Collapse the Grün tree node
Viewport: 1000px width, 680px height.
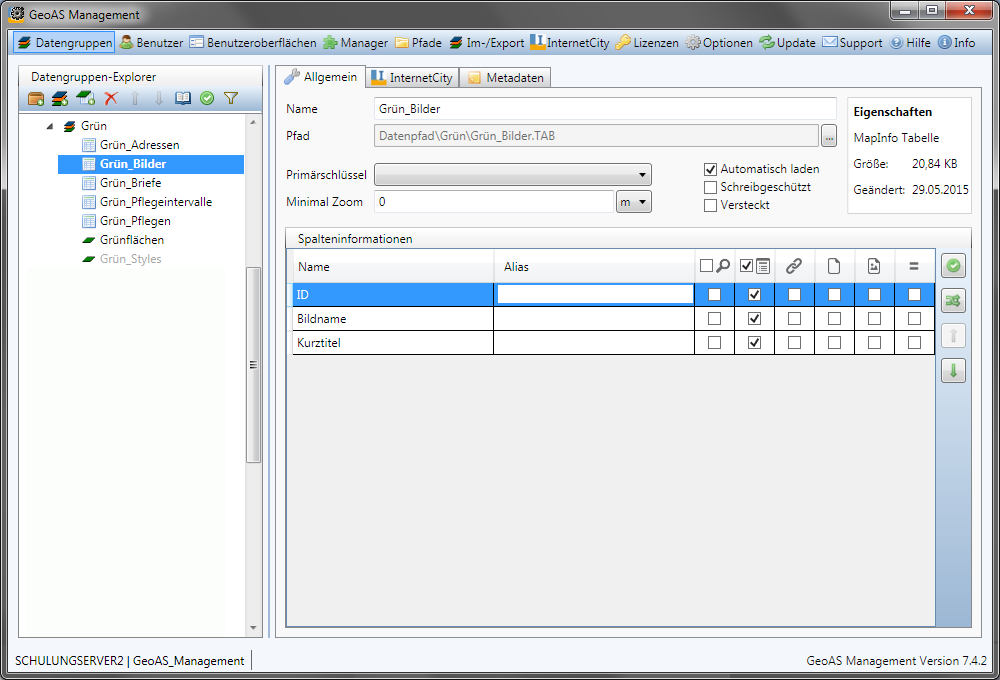pos(50,127)
